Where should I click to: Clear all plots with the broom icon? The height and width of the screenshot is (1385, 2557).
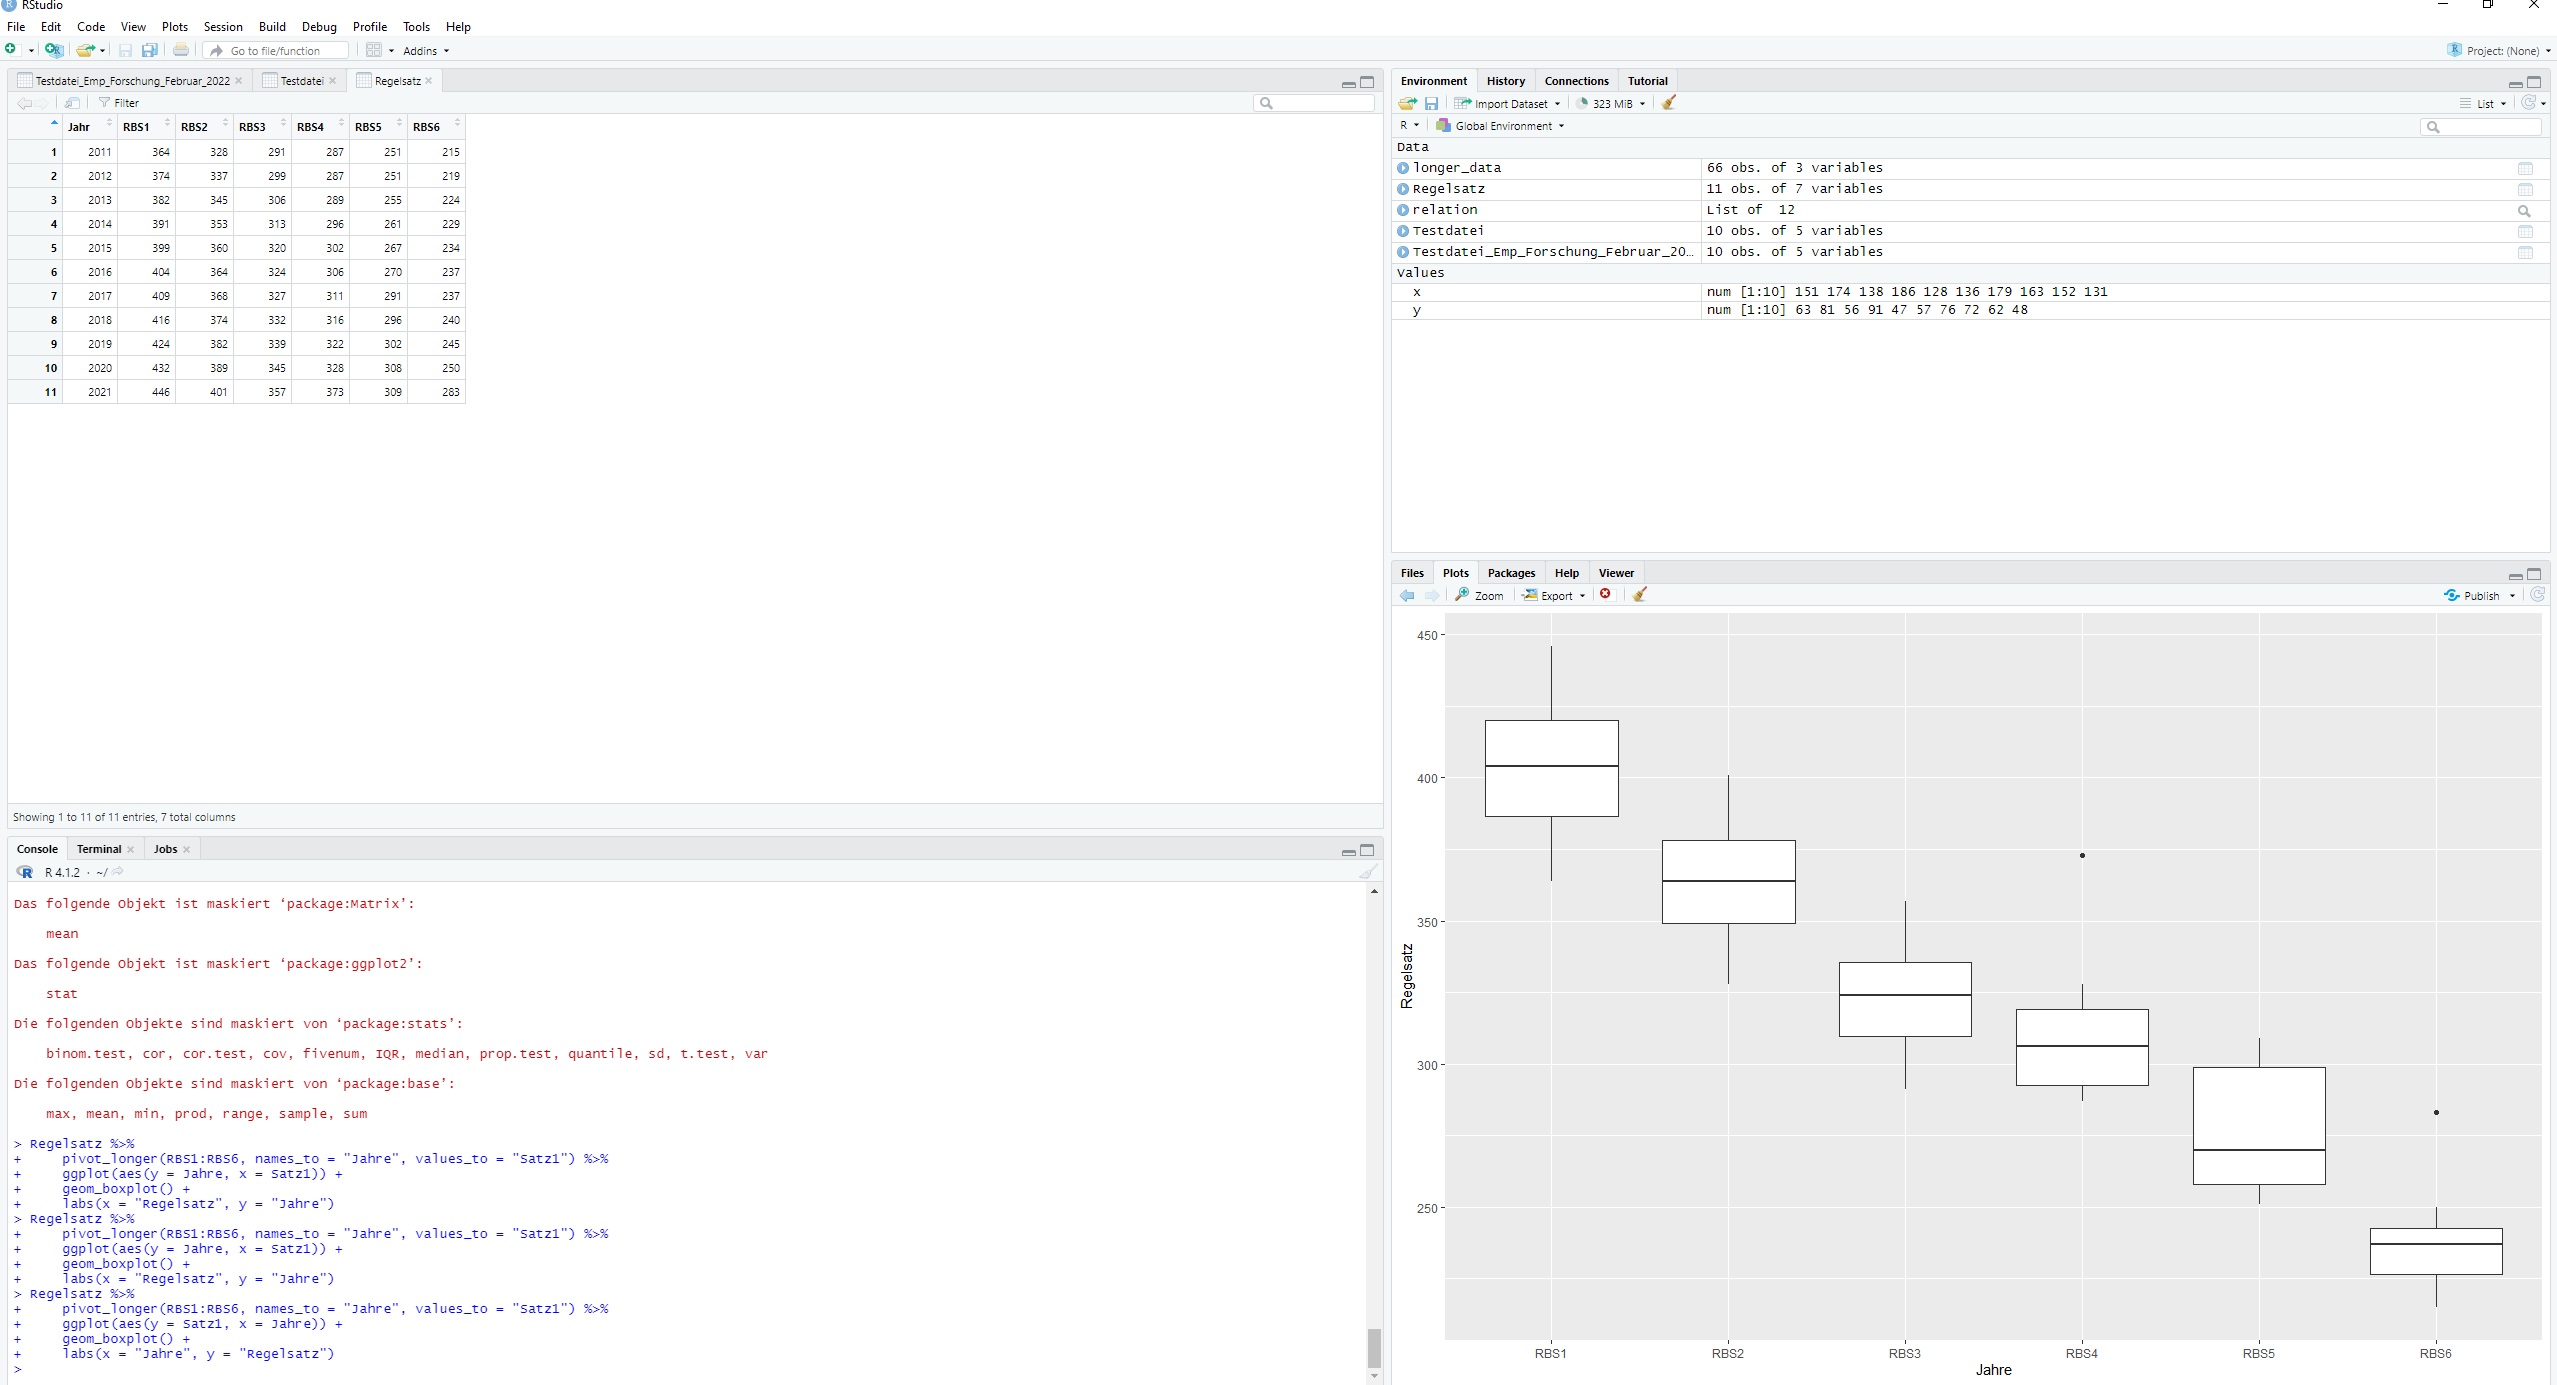1639,595
